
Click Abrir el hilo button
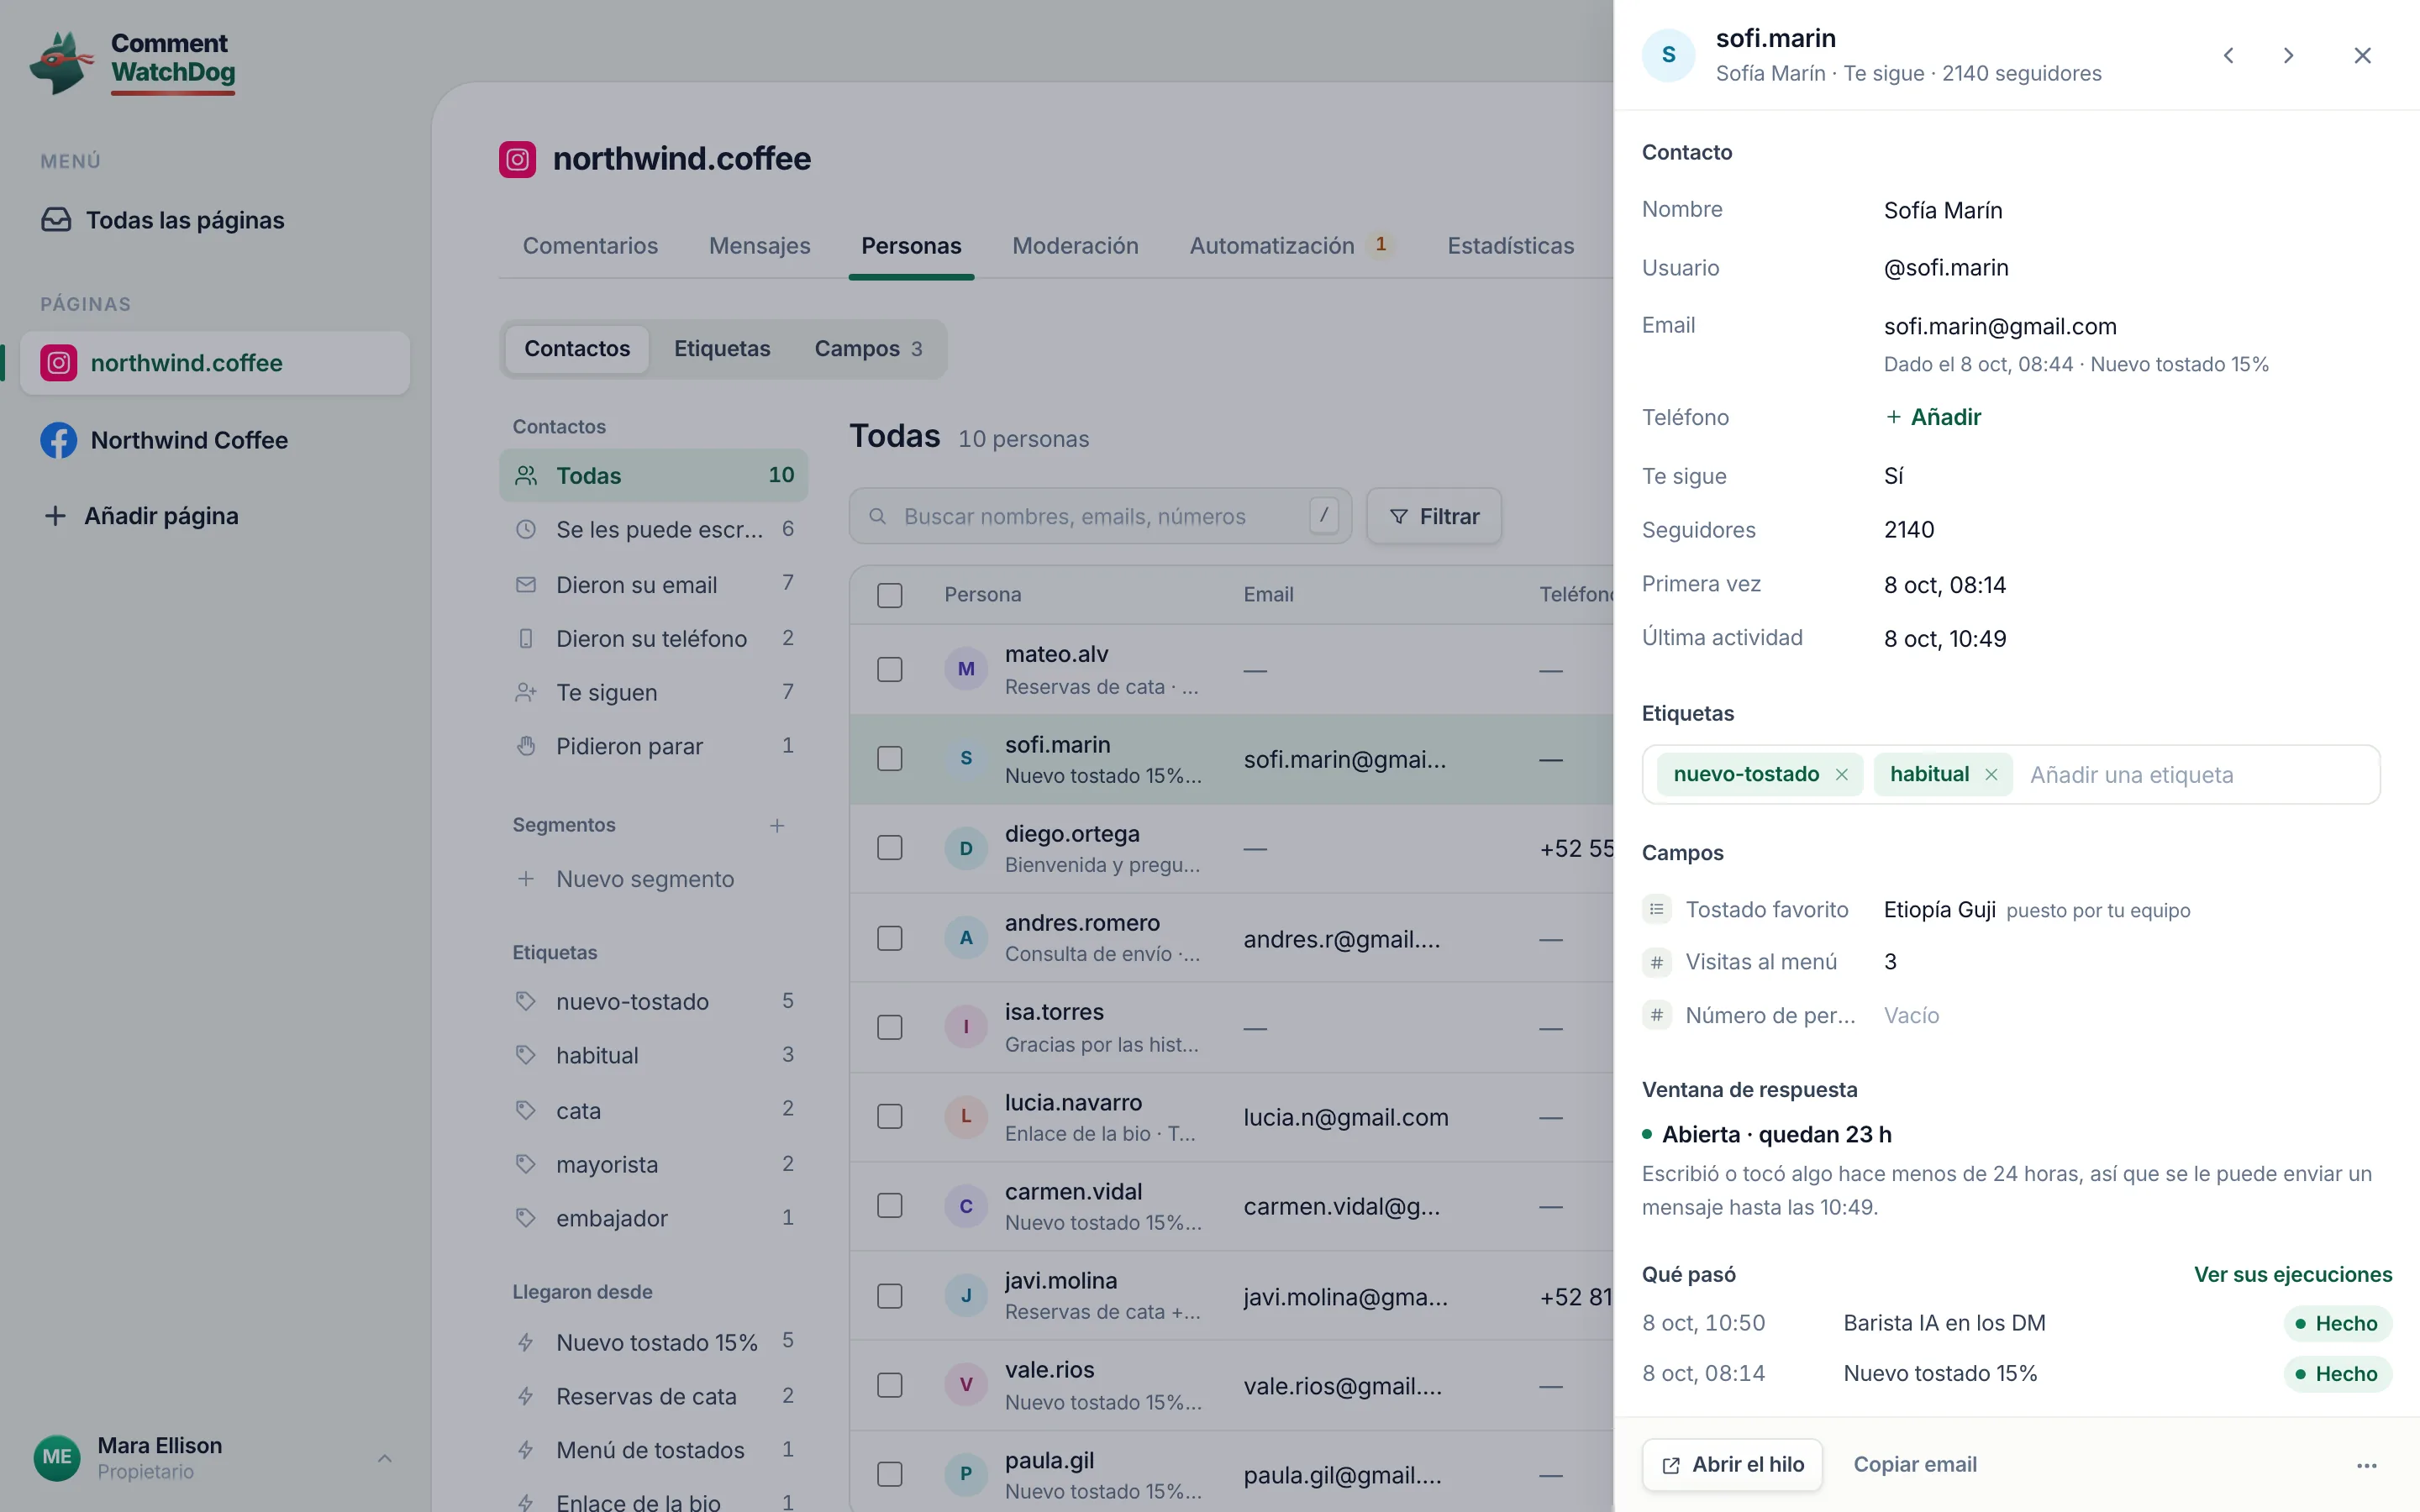coord(1732,1465)
